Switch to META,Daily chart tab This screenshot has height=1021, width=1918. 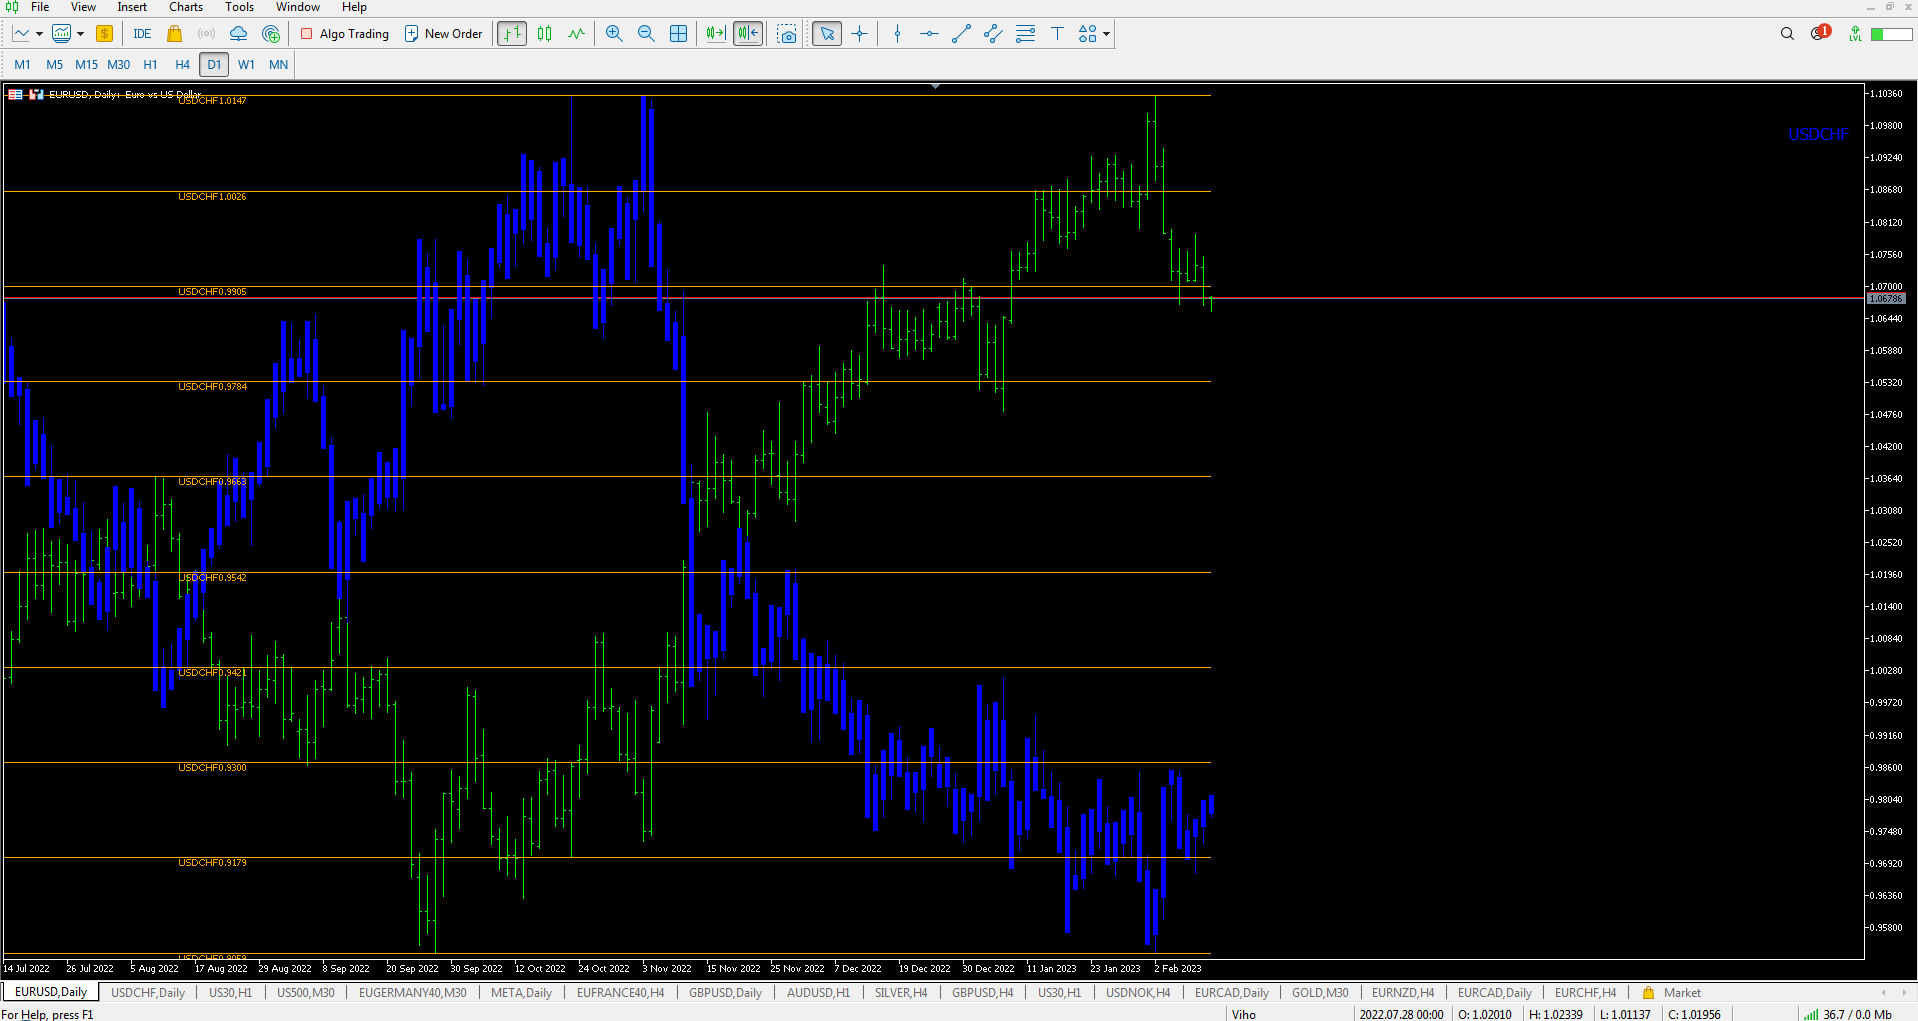(x=521, y=993)
